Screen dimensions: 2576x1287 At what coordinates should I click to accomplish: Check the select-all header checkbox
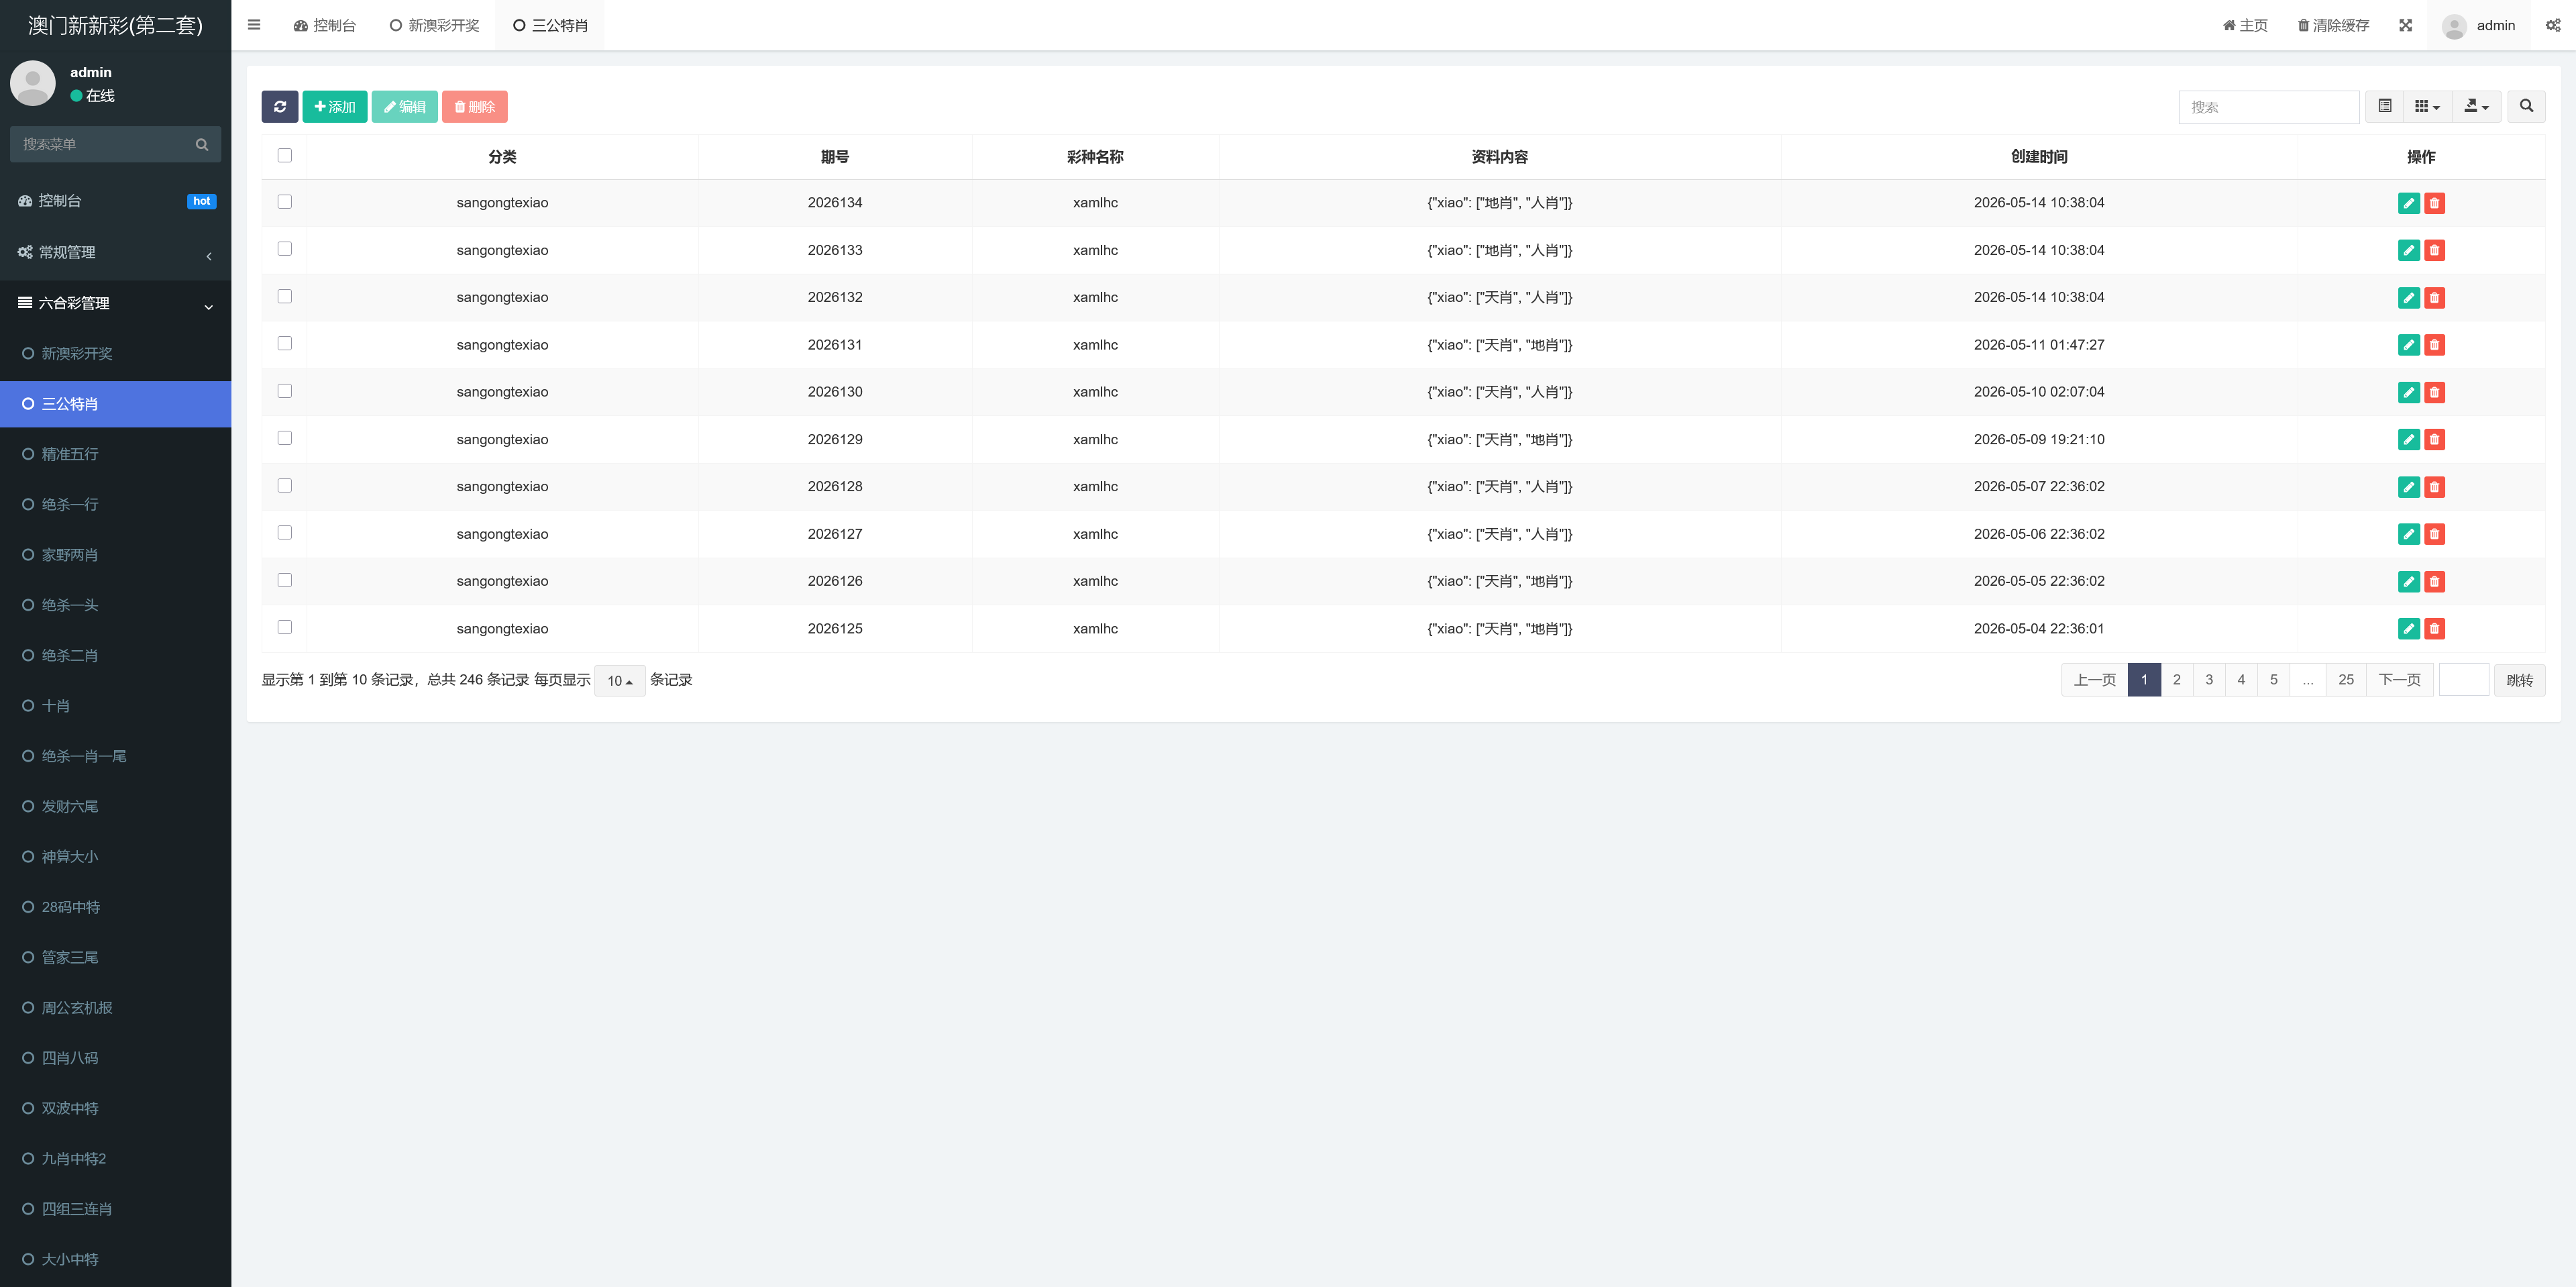pos(285,155)
